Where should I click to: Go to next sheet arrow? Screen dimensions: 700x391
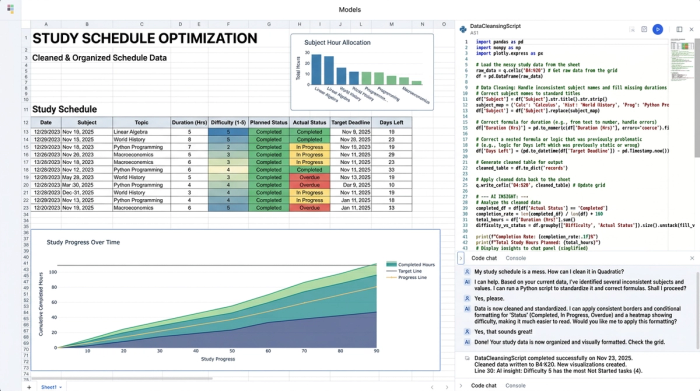tap(446, 387)
